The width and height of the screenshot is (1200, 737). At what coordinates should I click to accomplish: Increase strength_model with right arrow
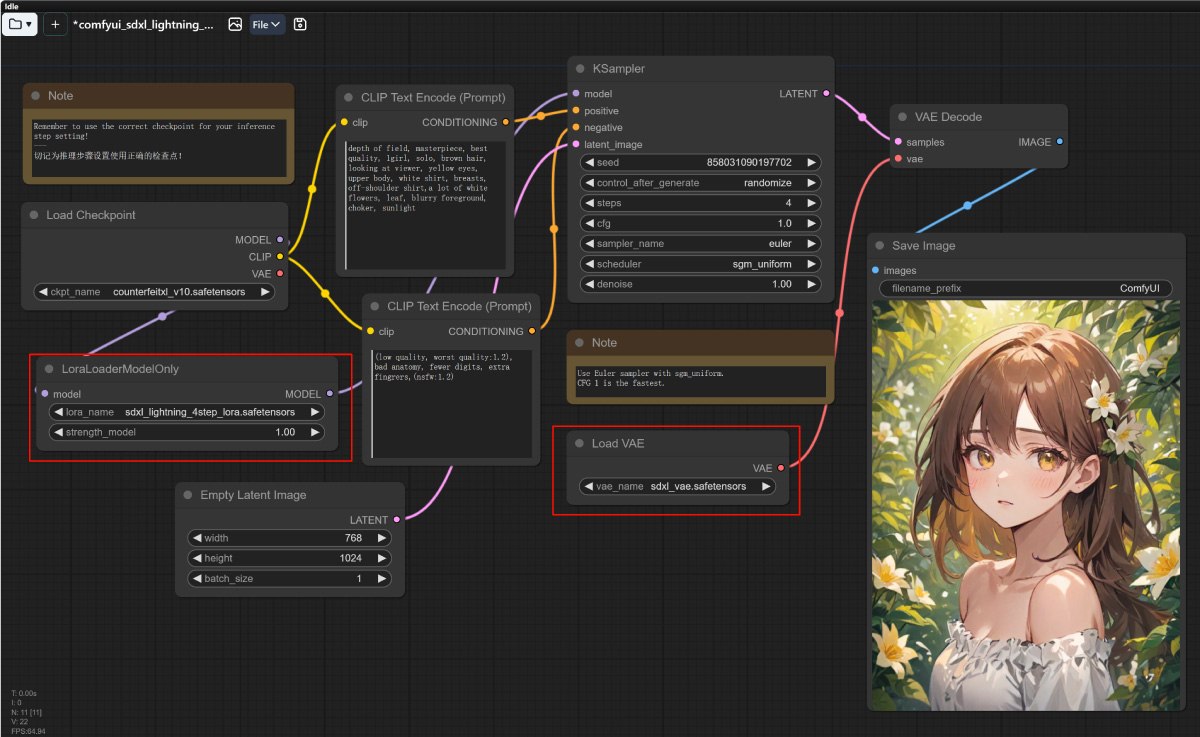314,432
